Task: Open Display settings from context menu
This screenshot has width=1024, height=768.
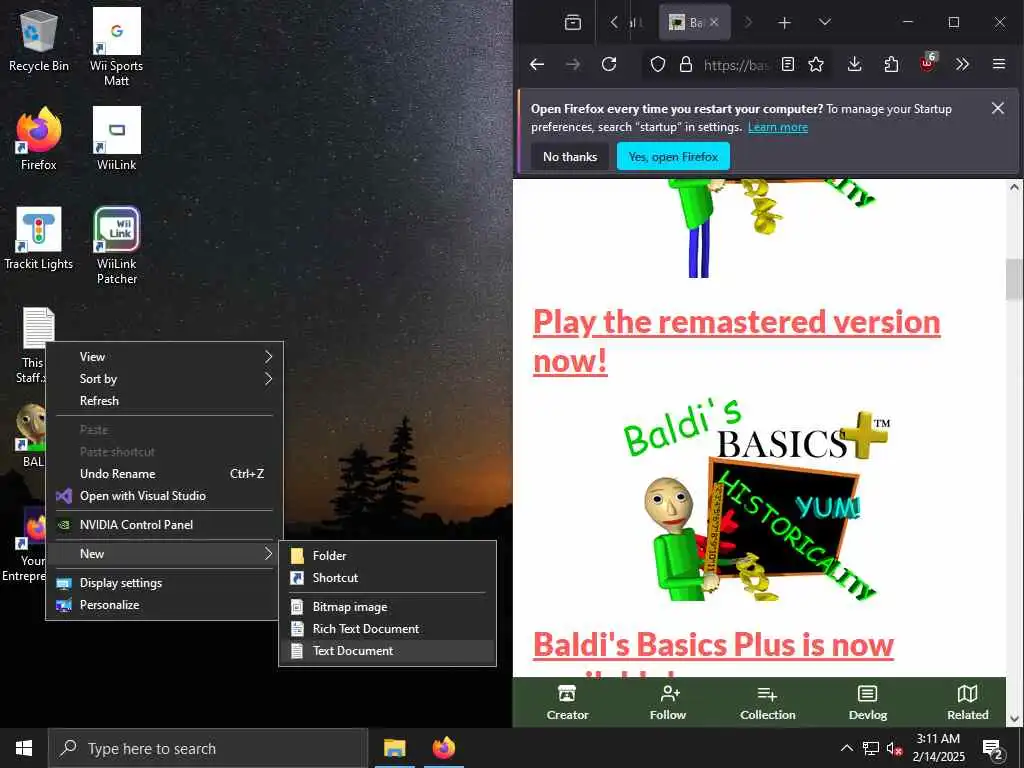Action: (x=165, y=583)
